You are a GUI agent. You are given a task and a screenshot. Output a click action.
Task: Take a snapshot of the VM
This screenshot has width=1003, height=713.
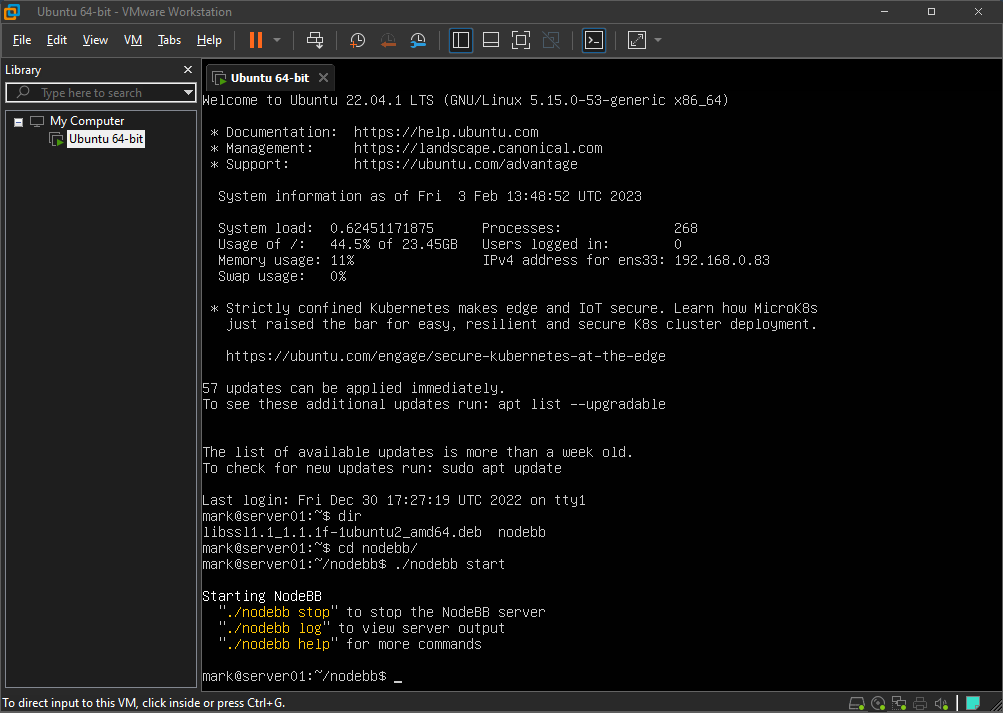pos(357,40)
